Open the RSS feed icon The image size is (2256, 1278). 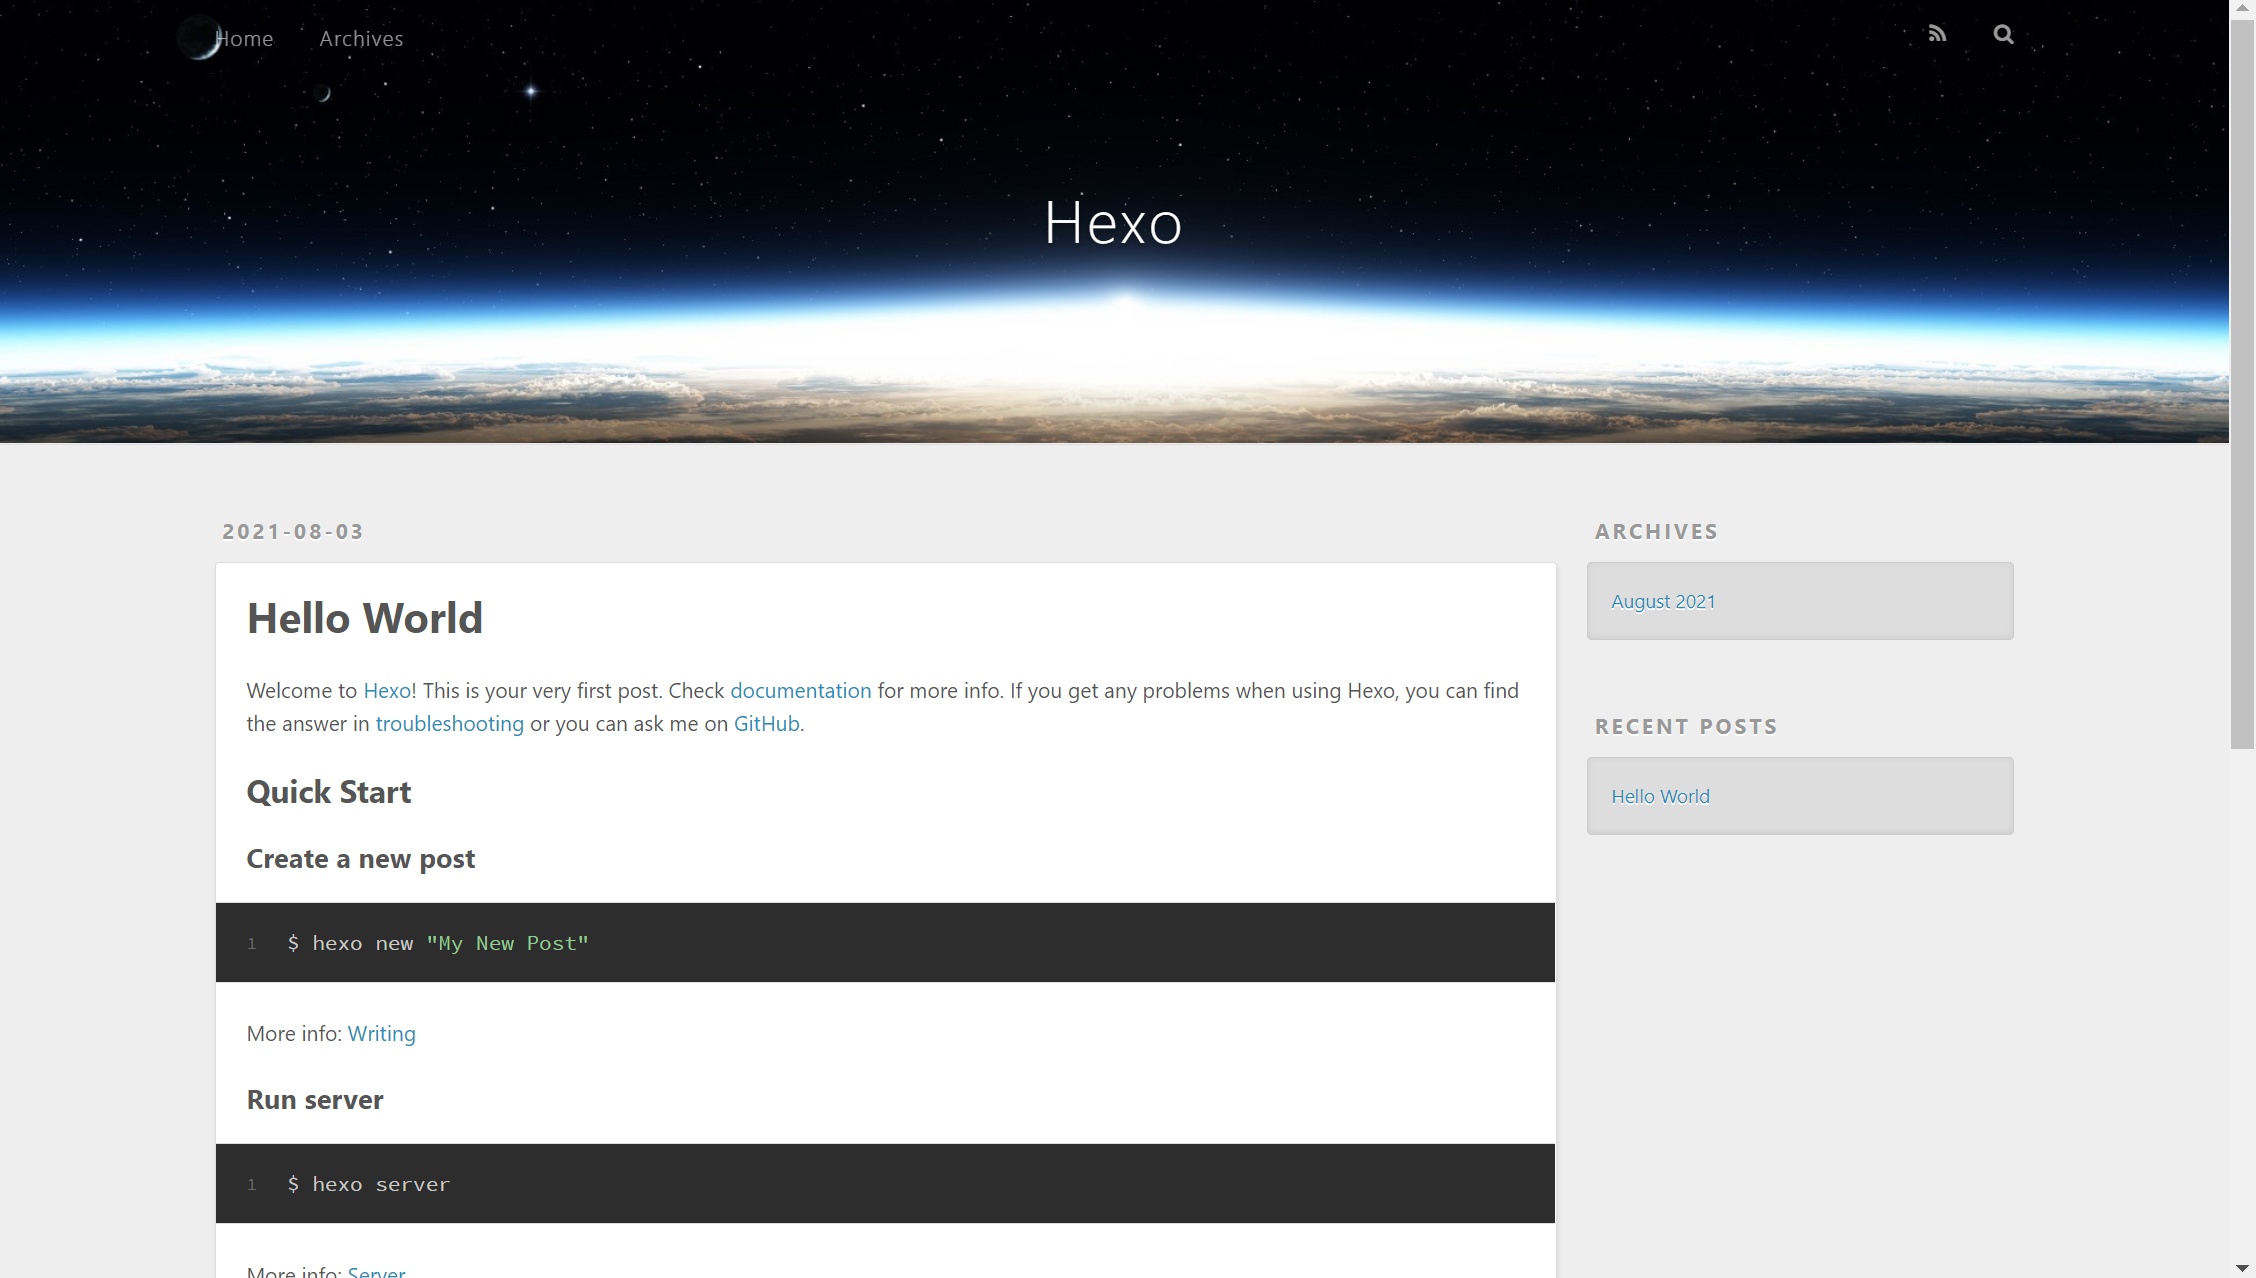coord(1937,34)
